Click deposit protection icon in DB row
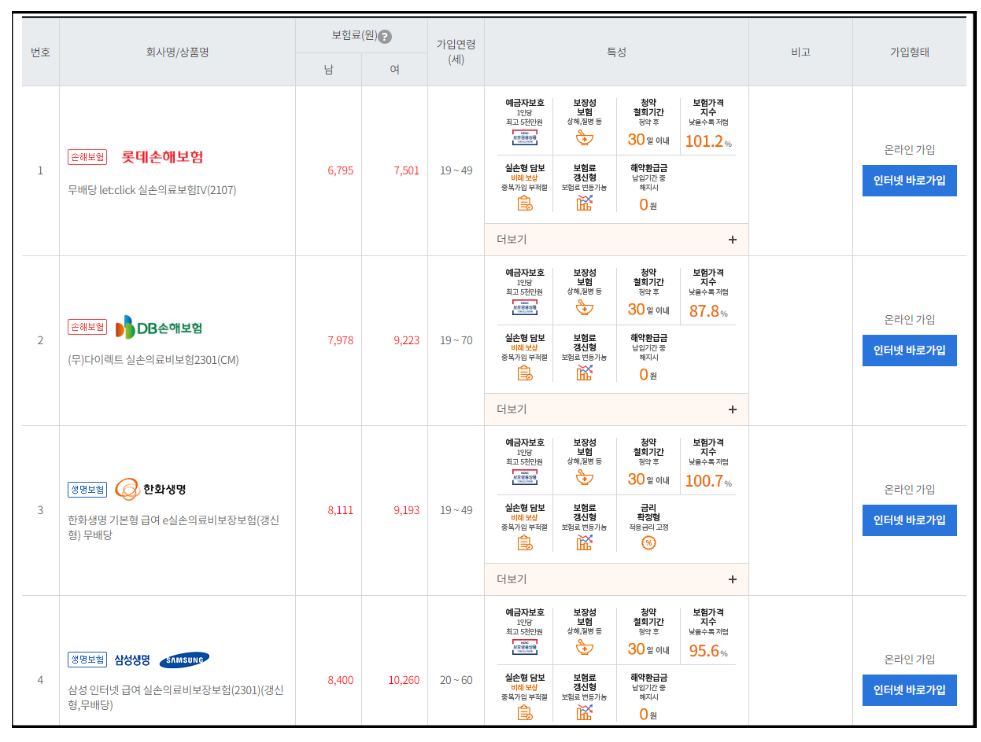Image resolution: width=981 pixels, height=742 pixels. tap(524, 307)
